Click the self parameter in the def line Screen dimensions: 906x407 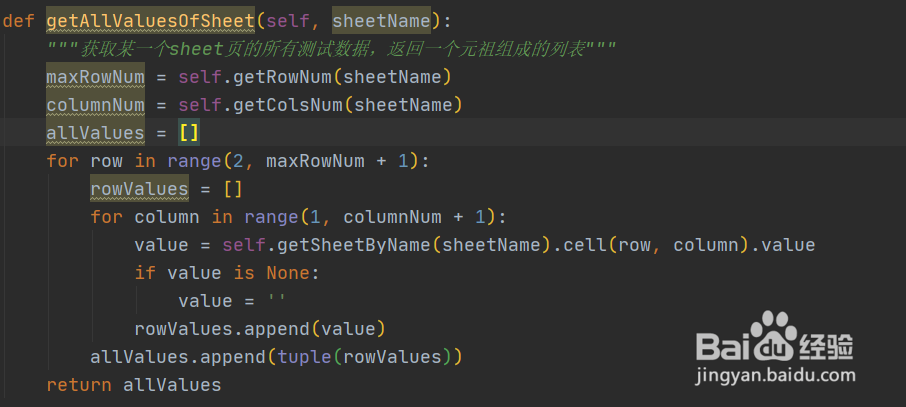pyautogui.click(x=288, y=21)
